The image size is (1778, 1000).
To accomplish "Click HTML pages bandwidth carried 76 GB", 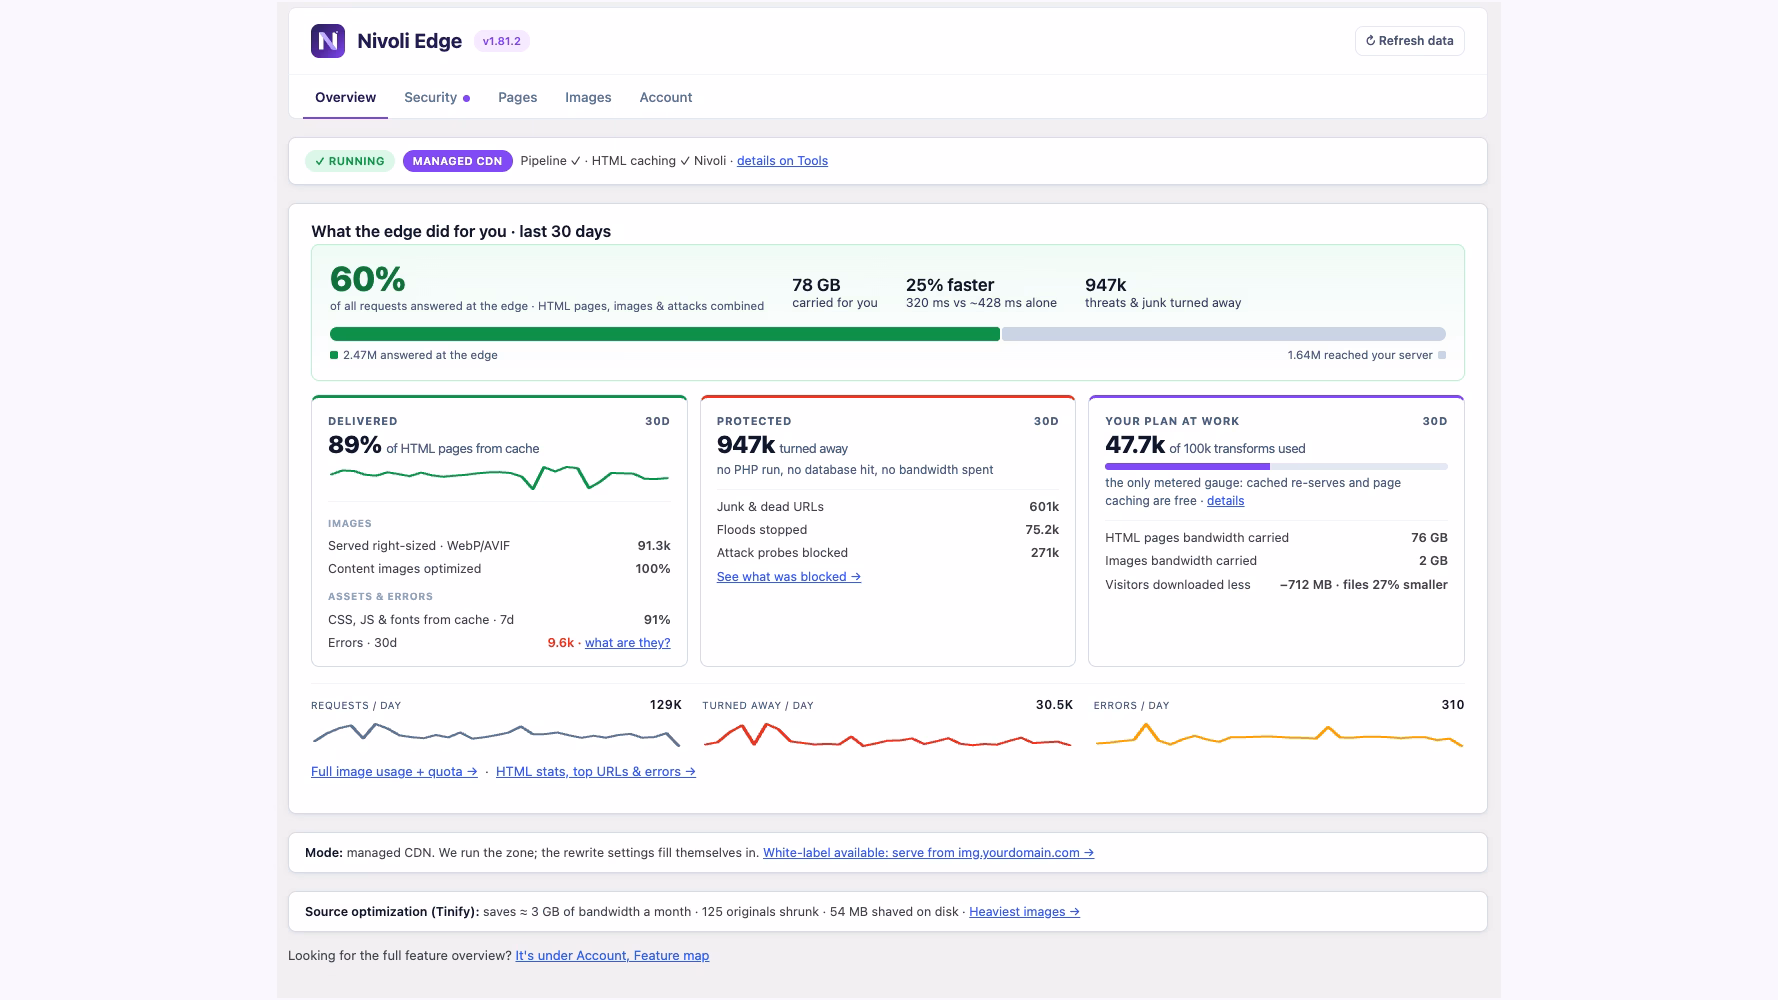I will [x=1276, y=538].
